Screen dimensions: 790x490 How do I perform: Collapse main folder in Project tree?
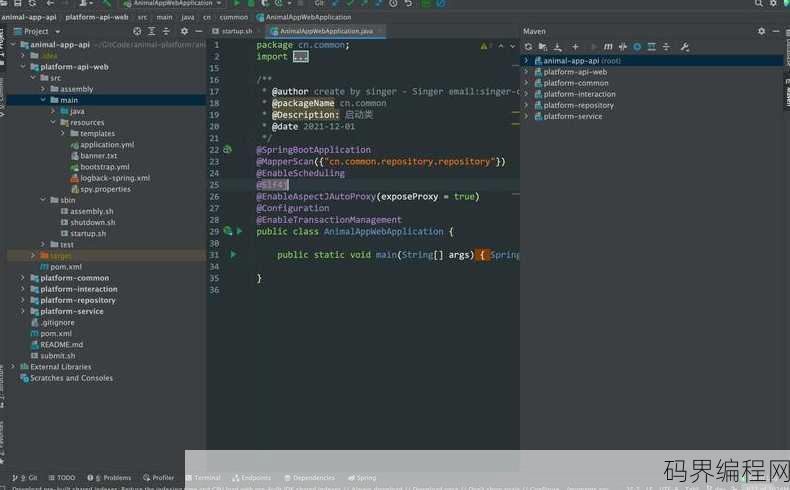(x=43, y=100)
